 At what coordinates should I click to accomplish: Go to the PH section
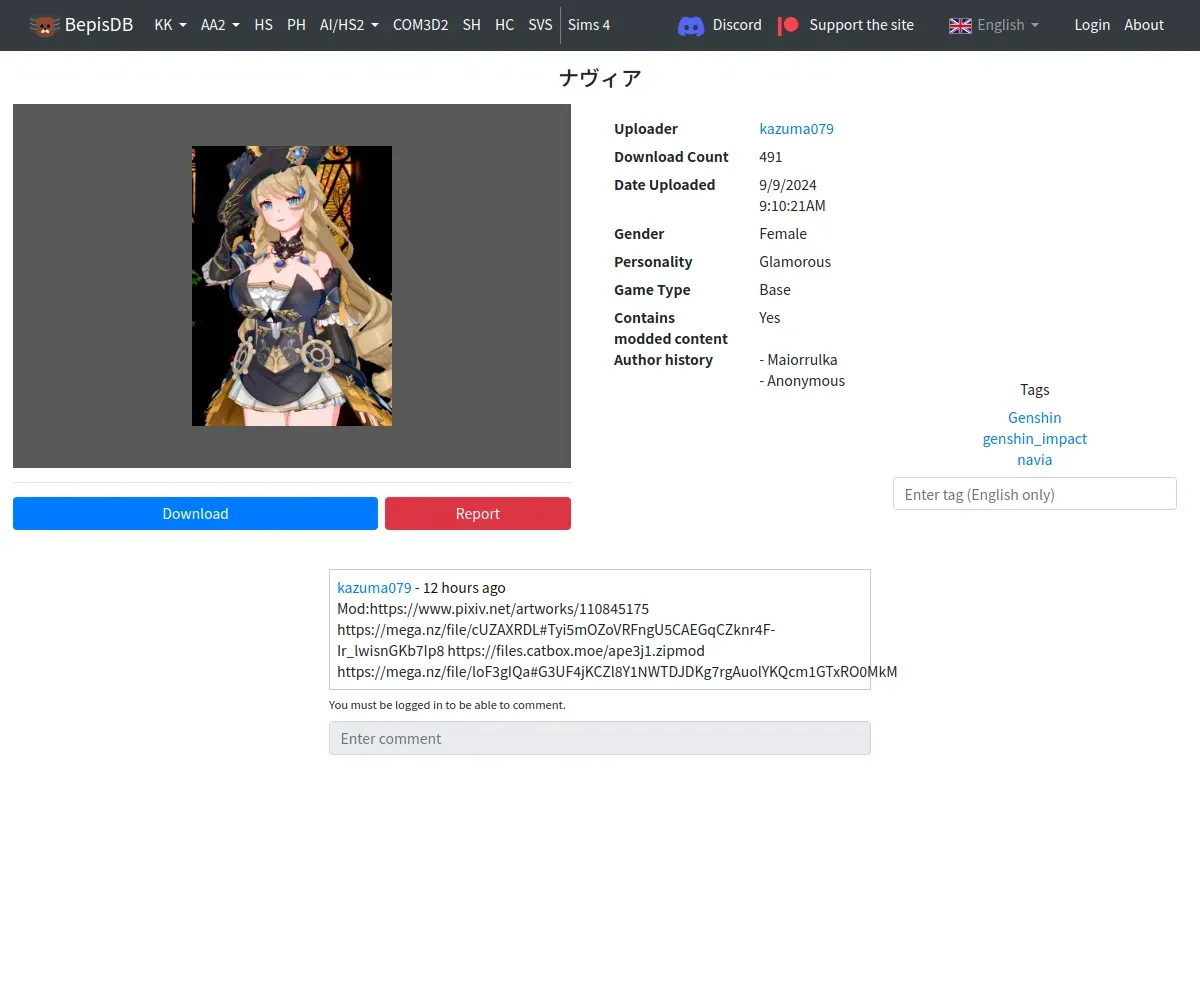click(x=296, y=25)
